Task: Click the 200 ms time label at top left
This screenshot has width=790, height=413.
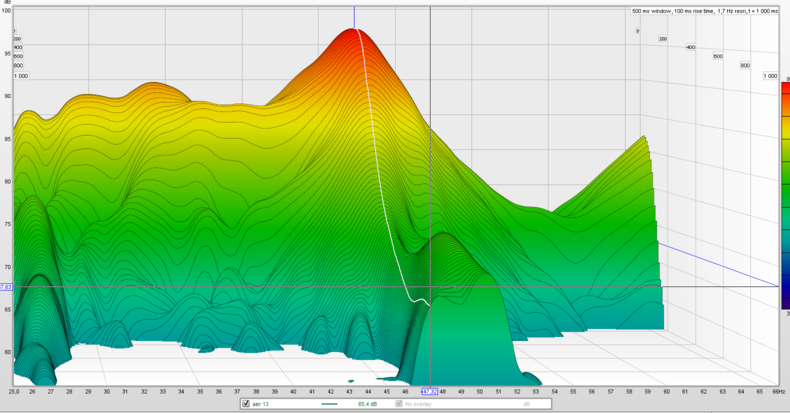Action: pos(17,39)
